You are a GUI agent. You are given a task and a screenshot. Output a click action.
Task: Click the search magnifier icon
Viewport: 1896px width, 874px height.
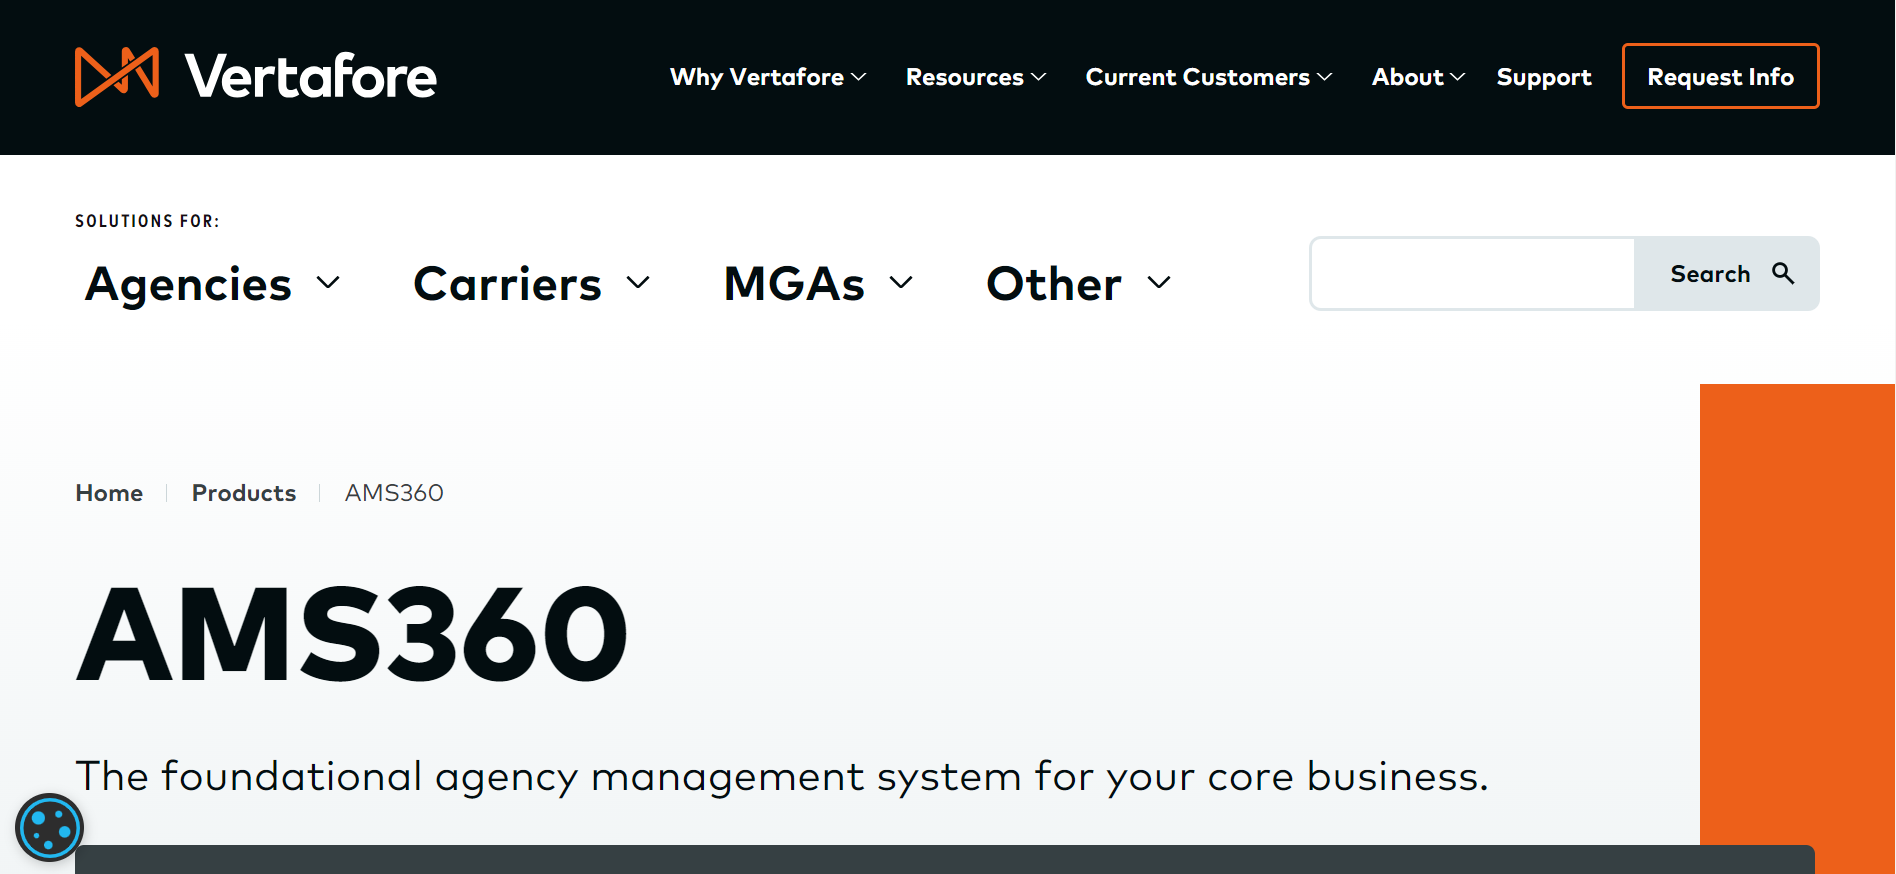1783,273
